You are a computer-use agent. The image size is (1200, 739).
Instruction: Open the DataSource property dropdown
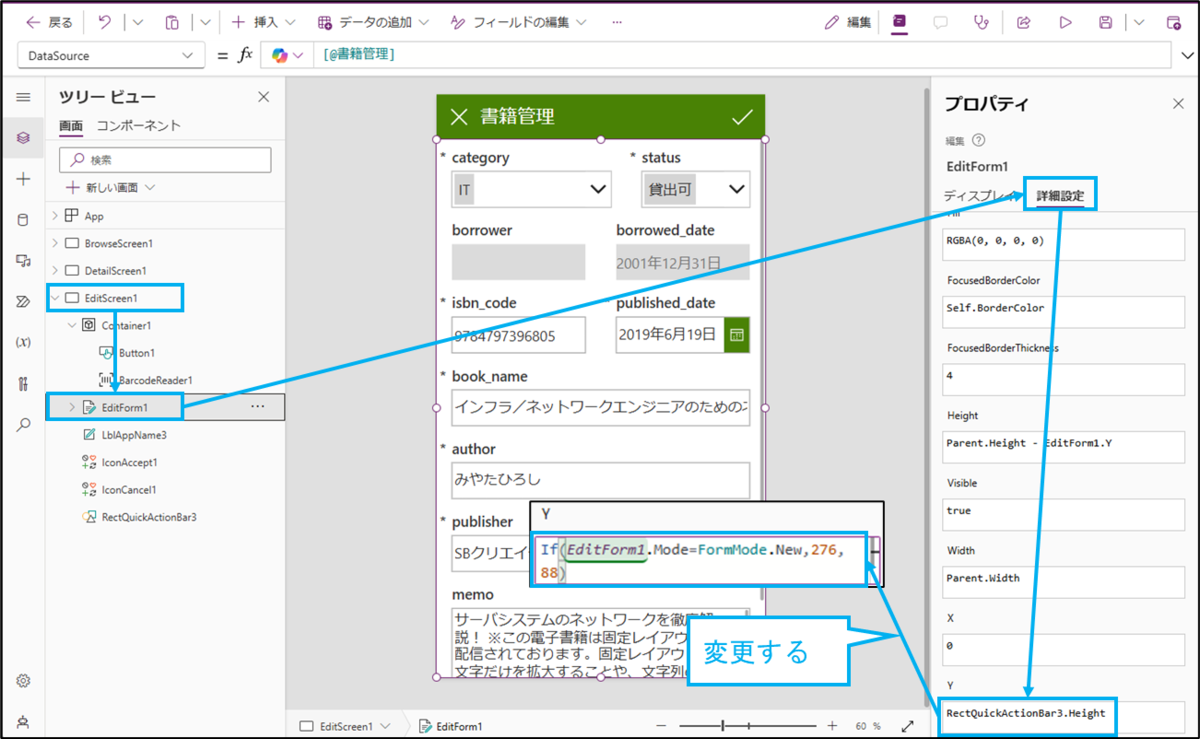coord(111,56)
